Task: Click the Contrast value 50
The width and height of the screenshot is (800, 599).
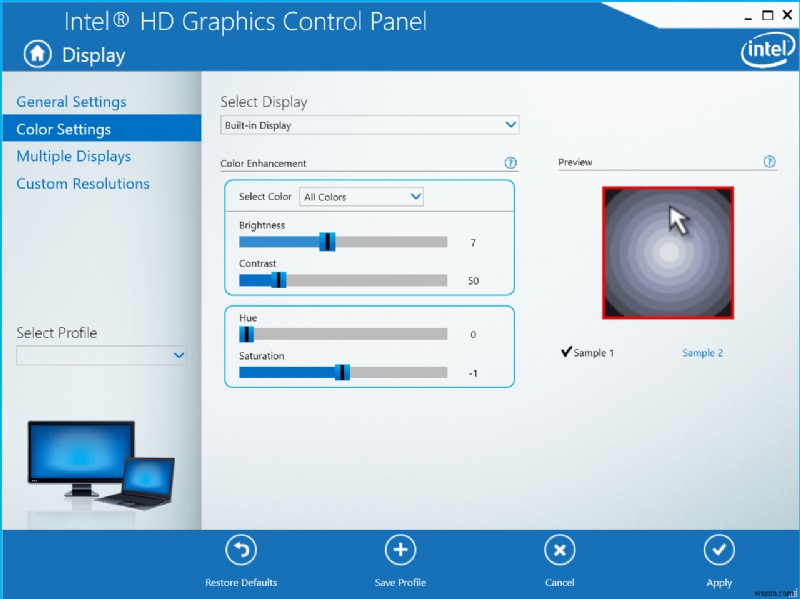Action: click(x=473, y=281)
